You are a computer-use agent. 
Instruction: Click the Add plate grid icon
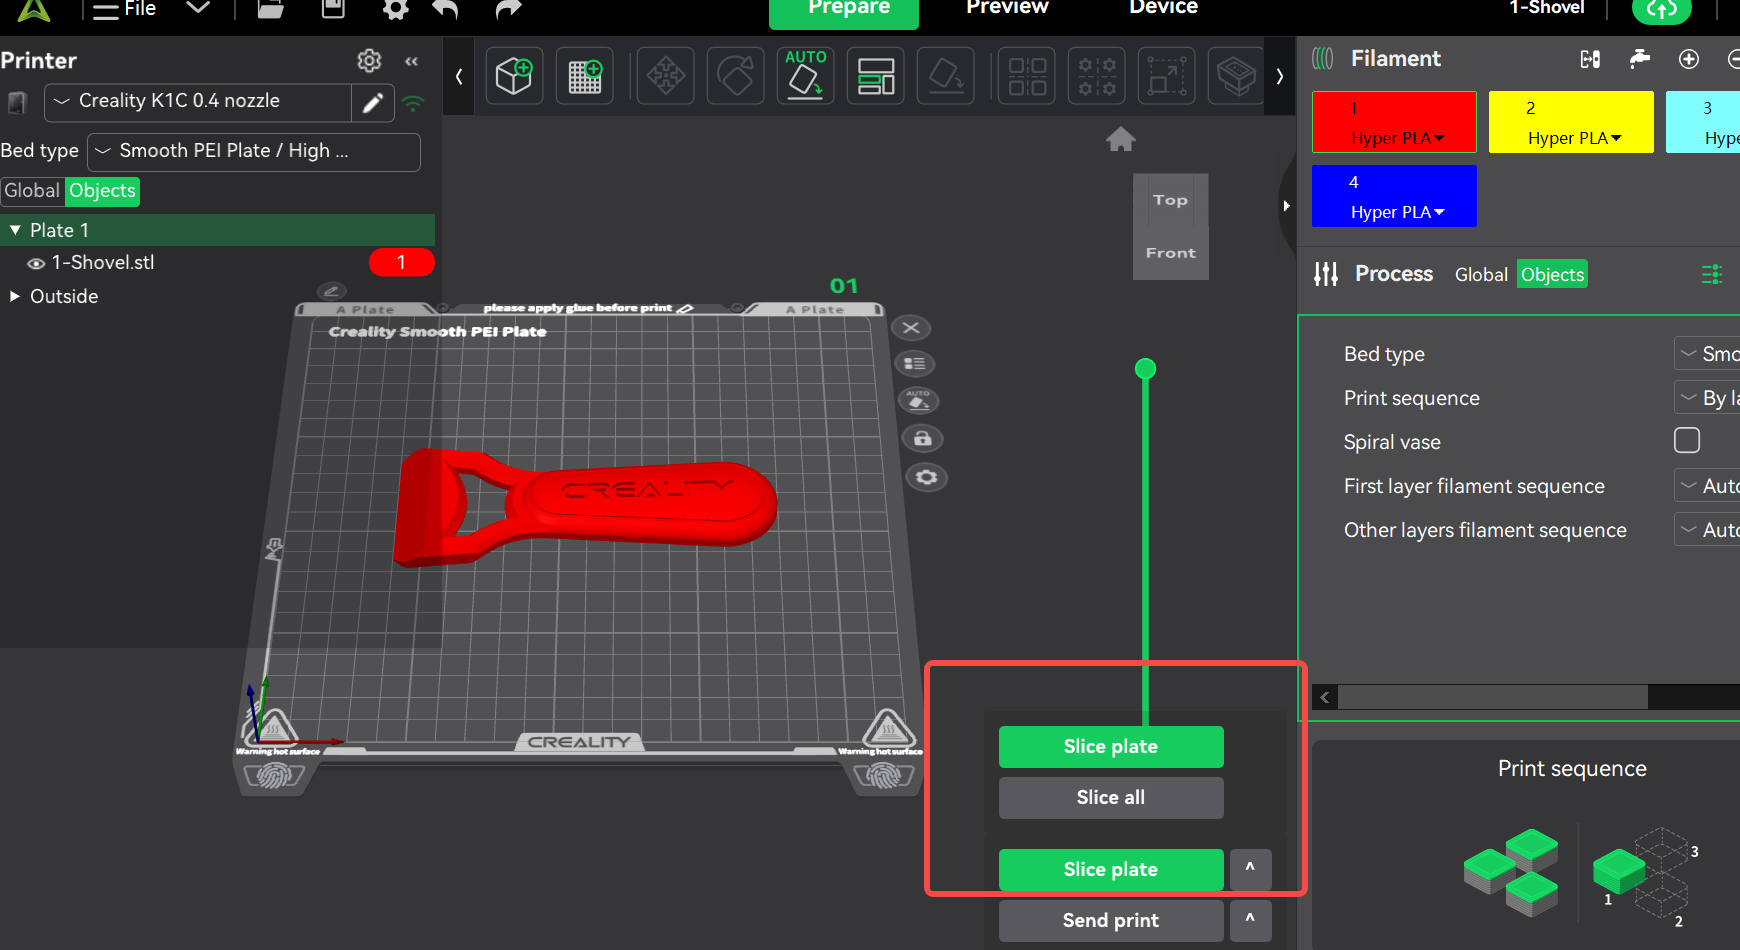[x=585, y=76]
